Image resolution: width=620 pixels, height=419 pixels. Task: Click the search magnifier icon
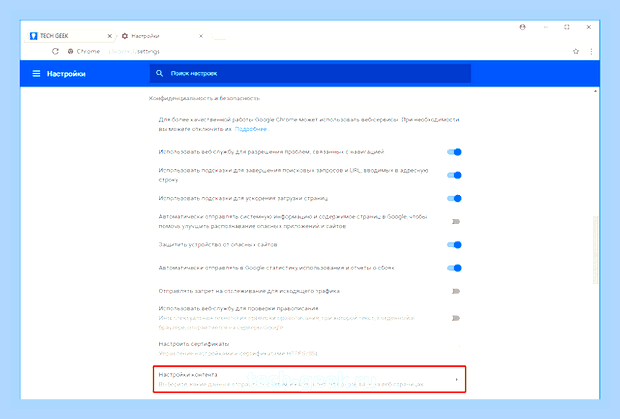[x=159, y=73]
